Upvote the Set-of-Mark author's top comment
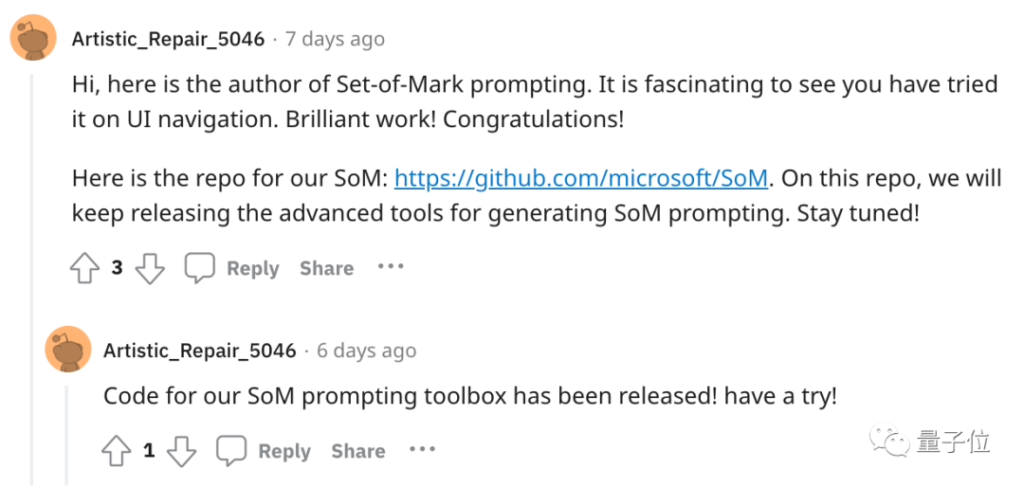The image size is (1024, 487). click(x=85, y=268)
